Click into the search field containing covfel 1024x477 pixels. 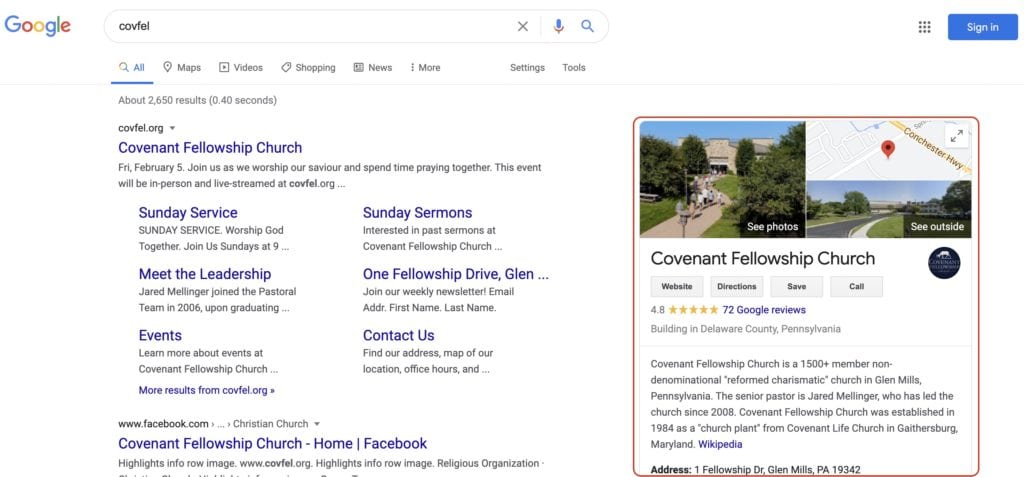tap(313, 26)
